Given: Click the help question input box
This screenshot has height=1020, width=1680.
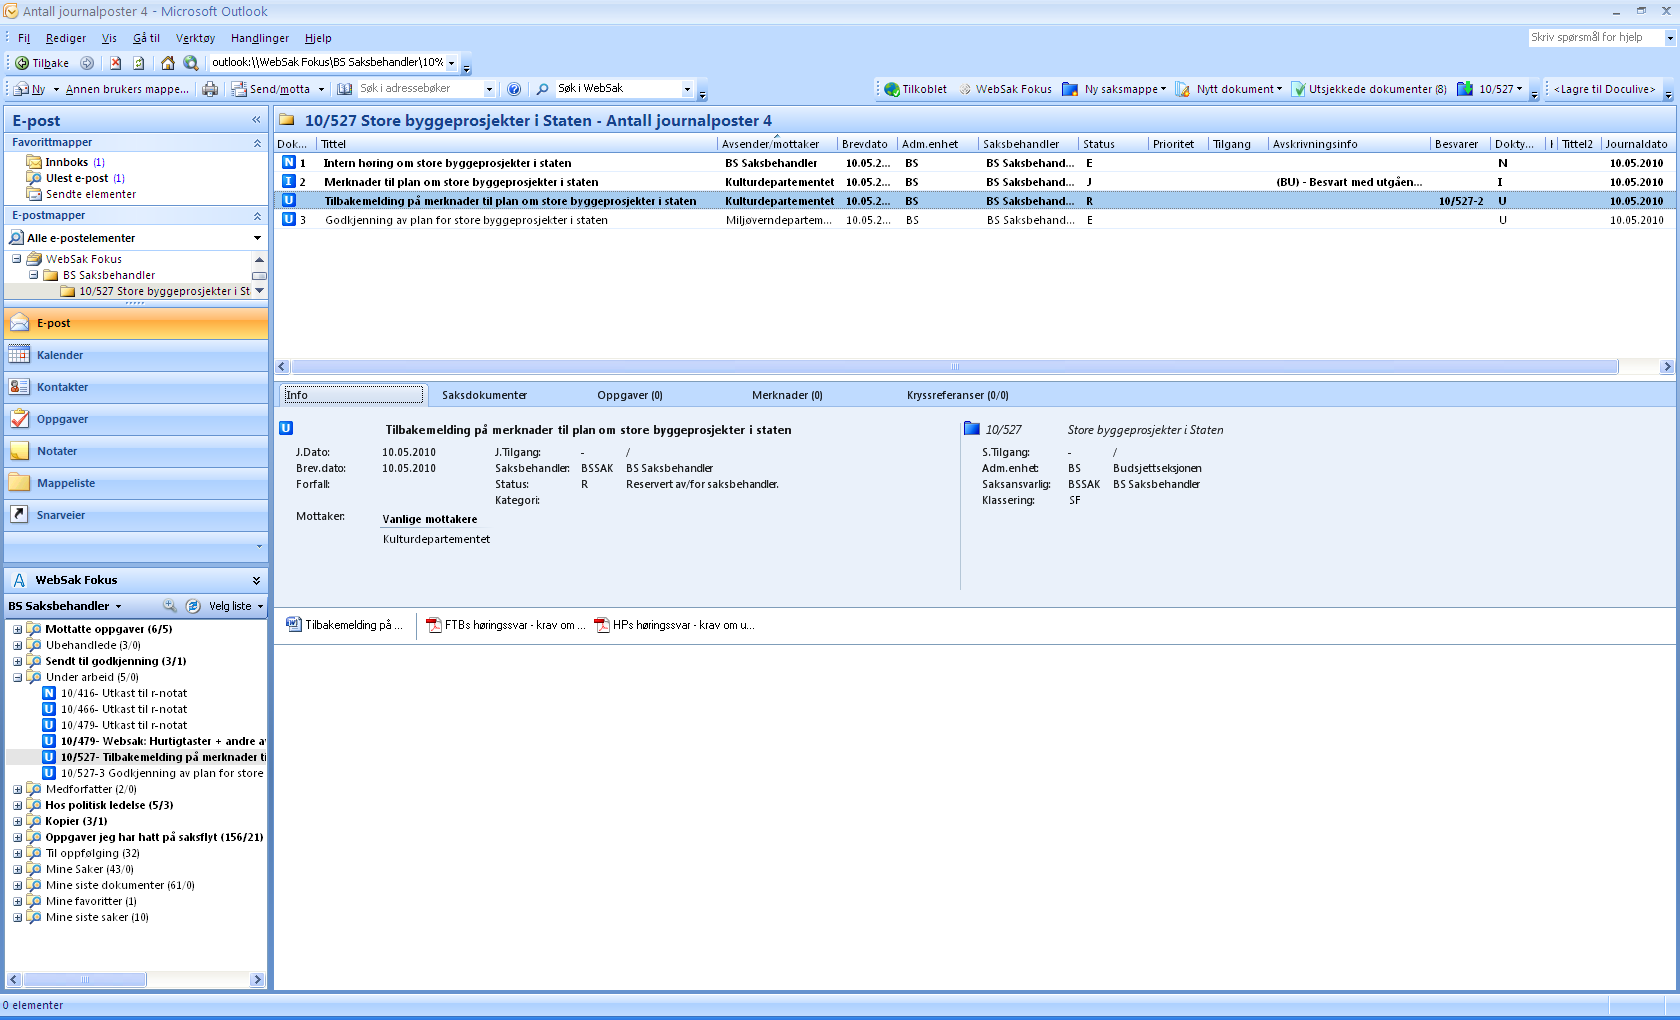Looking at the screenshot, I should coord(1595,37).
